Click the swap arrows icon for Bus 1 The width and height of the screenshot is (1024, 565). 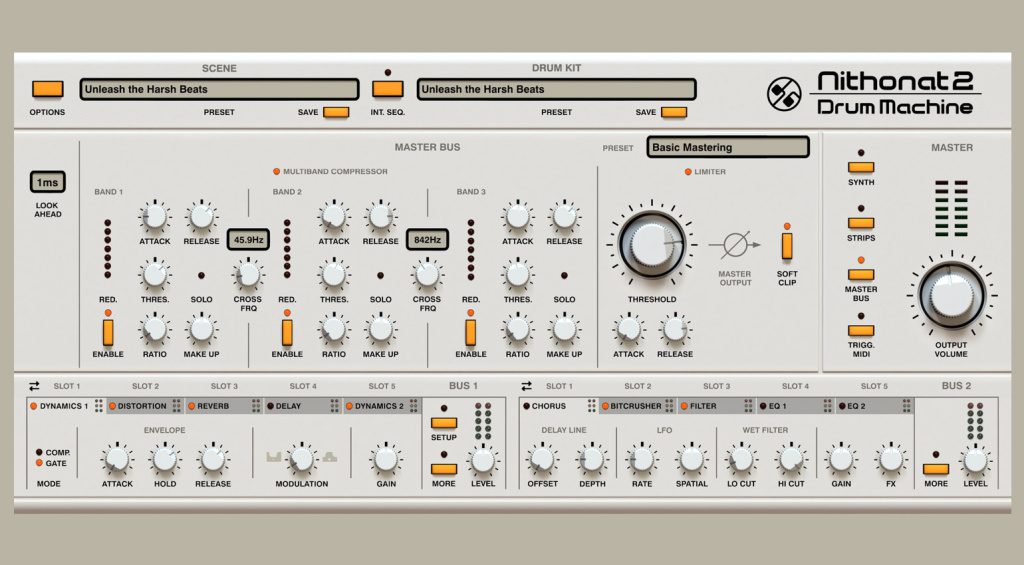[34, 386]
